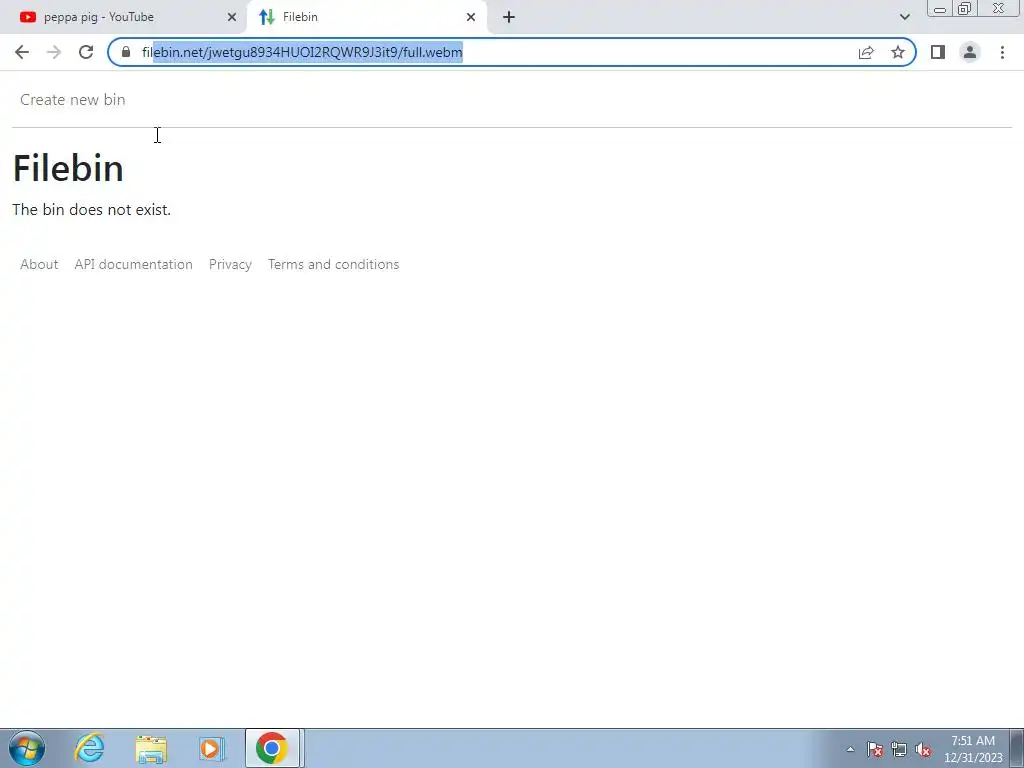Click the Filebin heading text
1024x768 pixels.
click(68, 168)
